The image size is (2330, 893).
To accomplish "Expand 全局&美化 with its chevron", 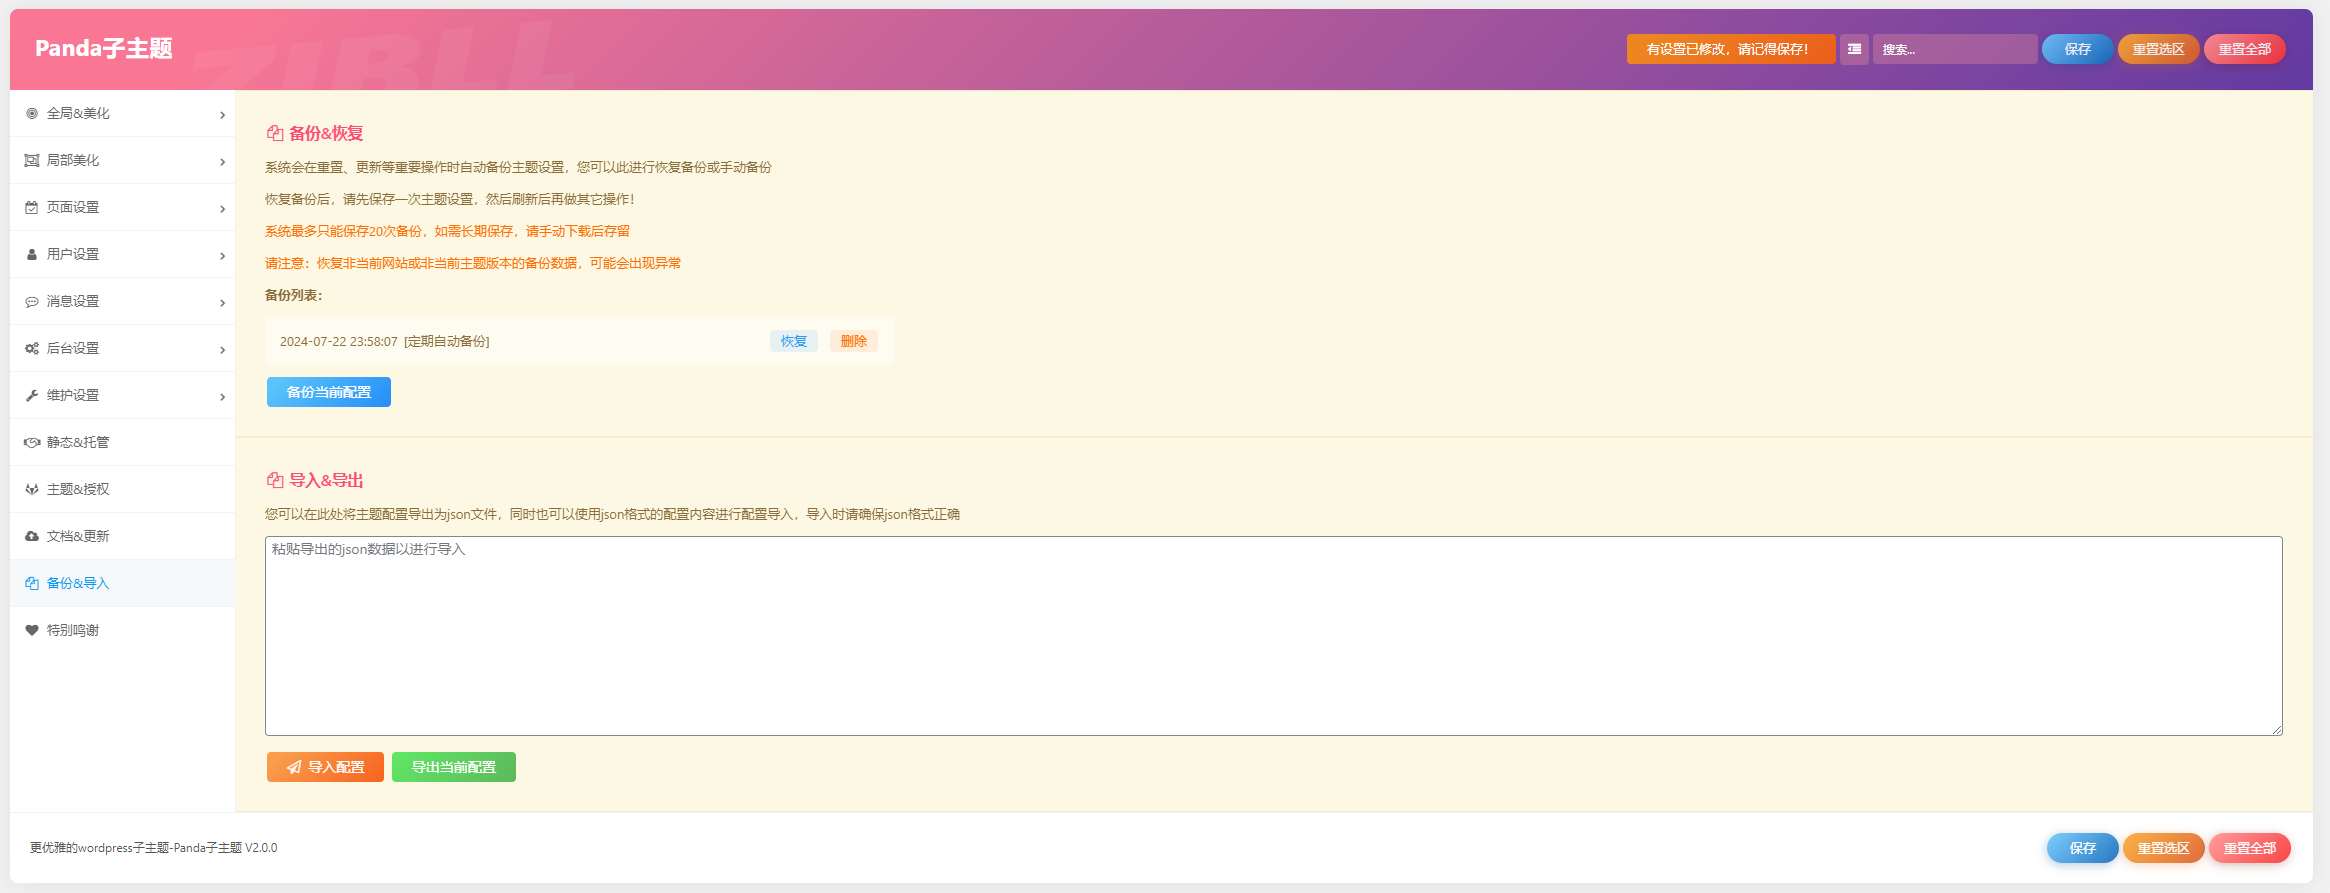I will [222, 115].
